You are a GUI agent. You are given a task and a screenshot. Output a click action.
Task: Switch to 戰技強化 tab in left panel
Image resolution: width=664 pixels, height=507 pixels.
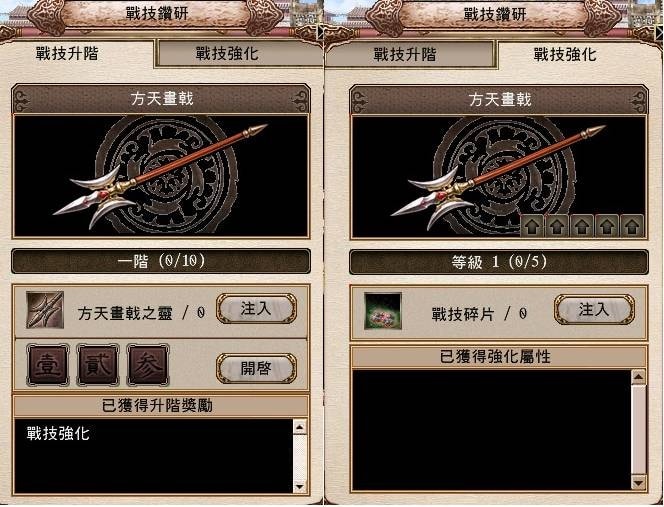pyautogui.click(x=238, y=53)
